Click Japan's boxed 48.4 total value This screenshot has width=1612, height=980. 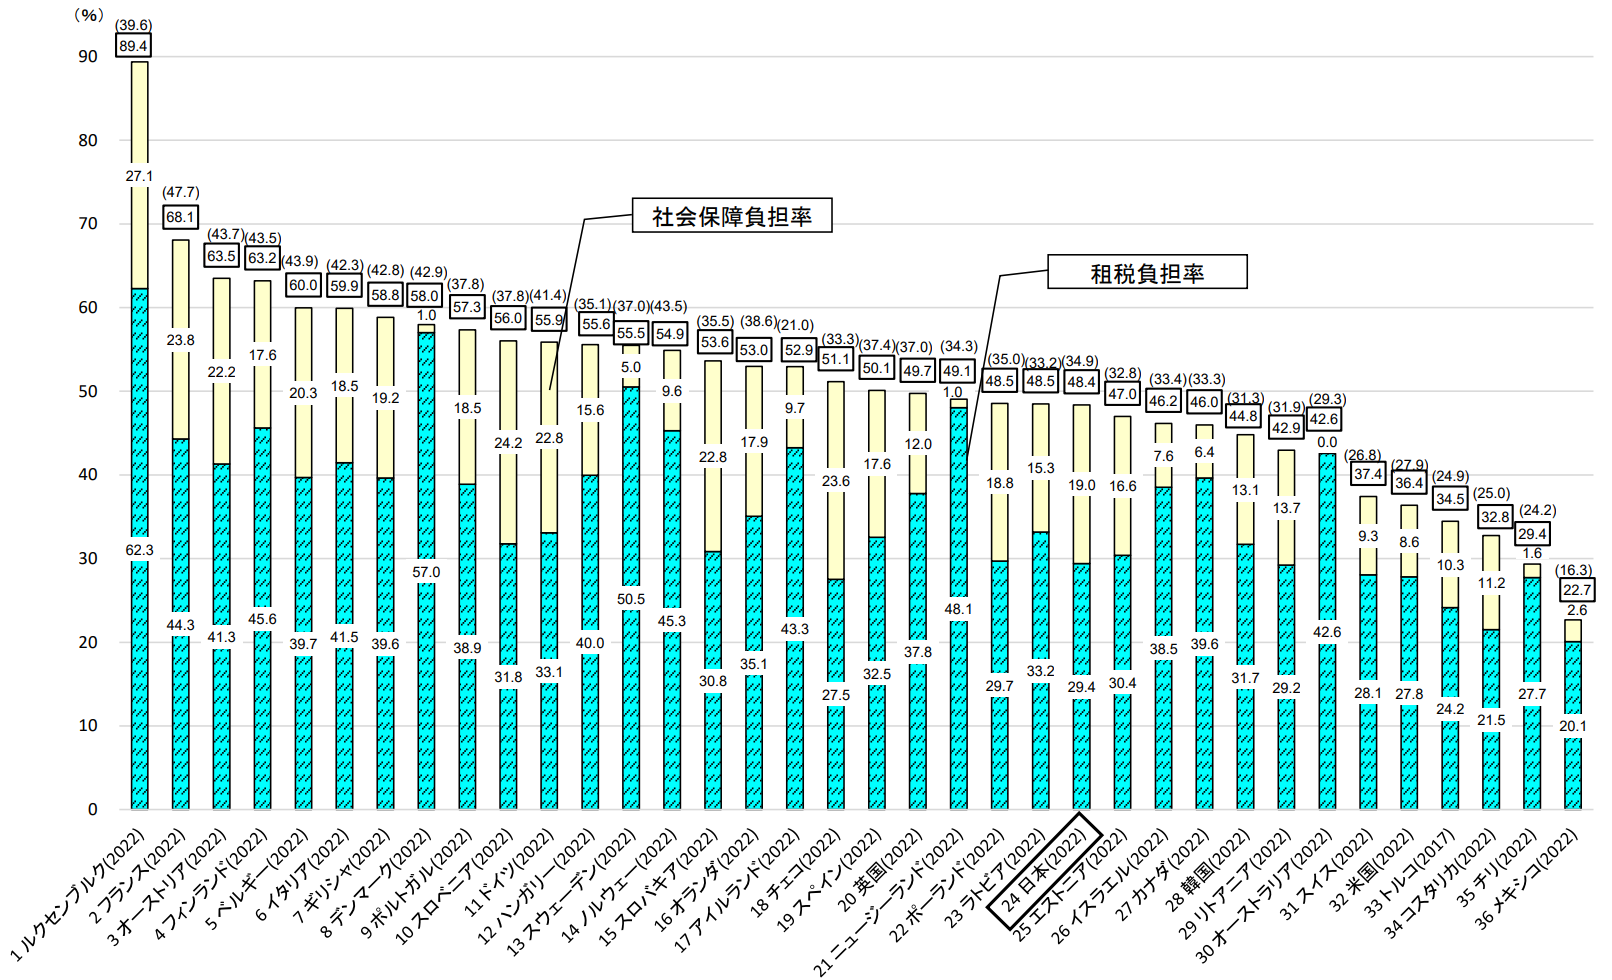click(1081, 382)
